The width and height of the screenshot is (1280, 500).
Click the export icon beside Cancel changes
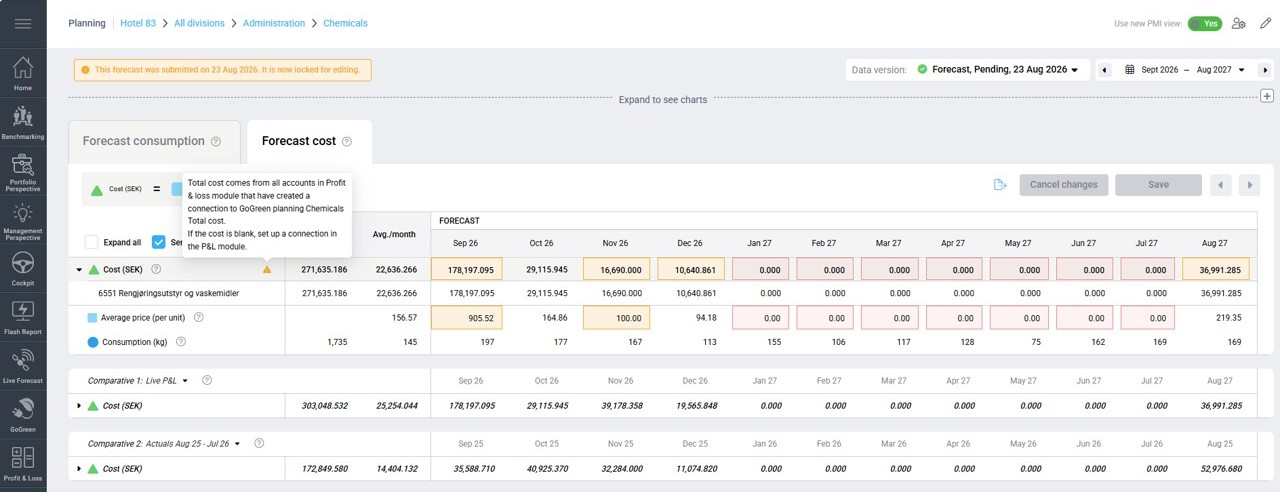pos(999,185)
